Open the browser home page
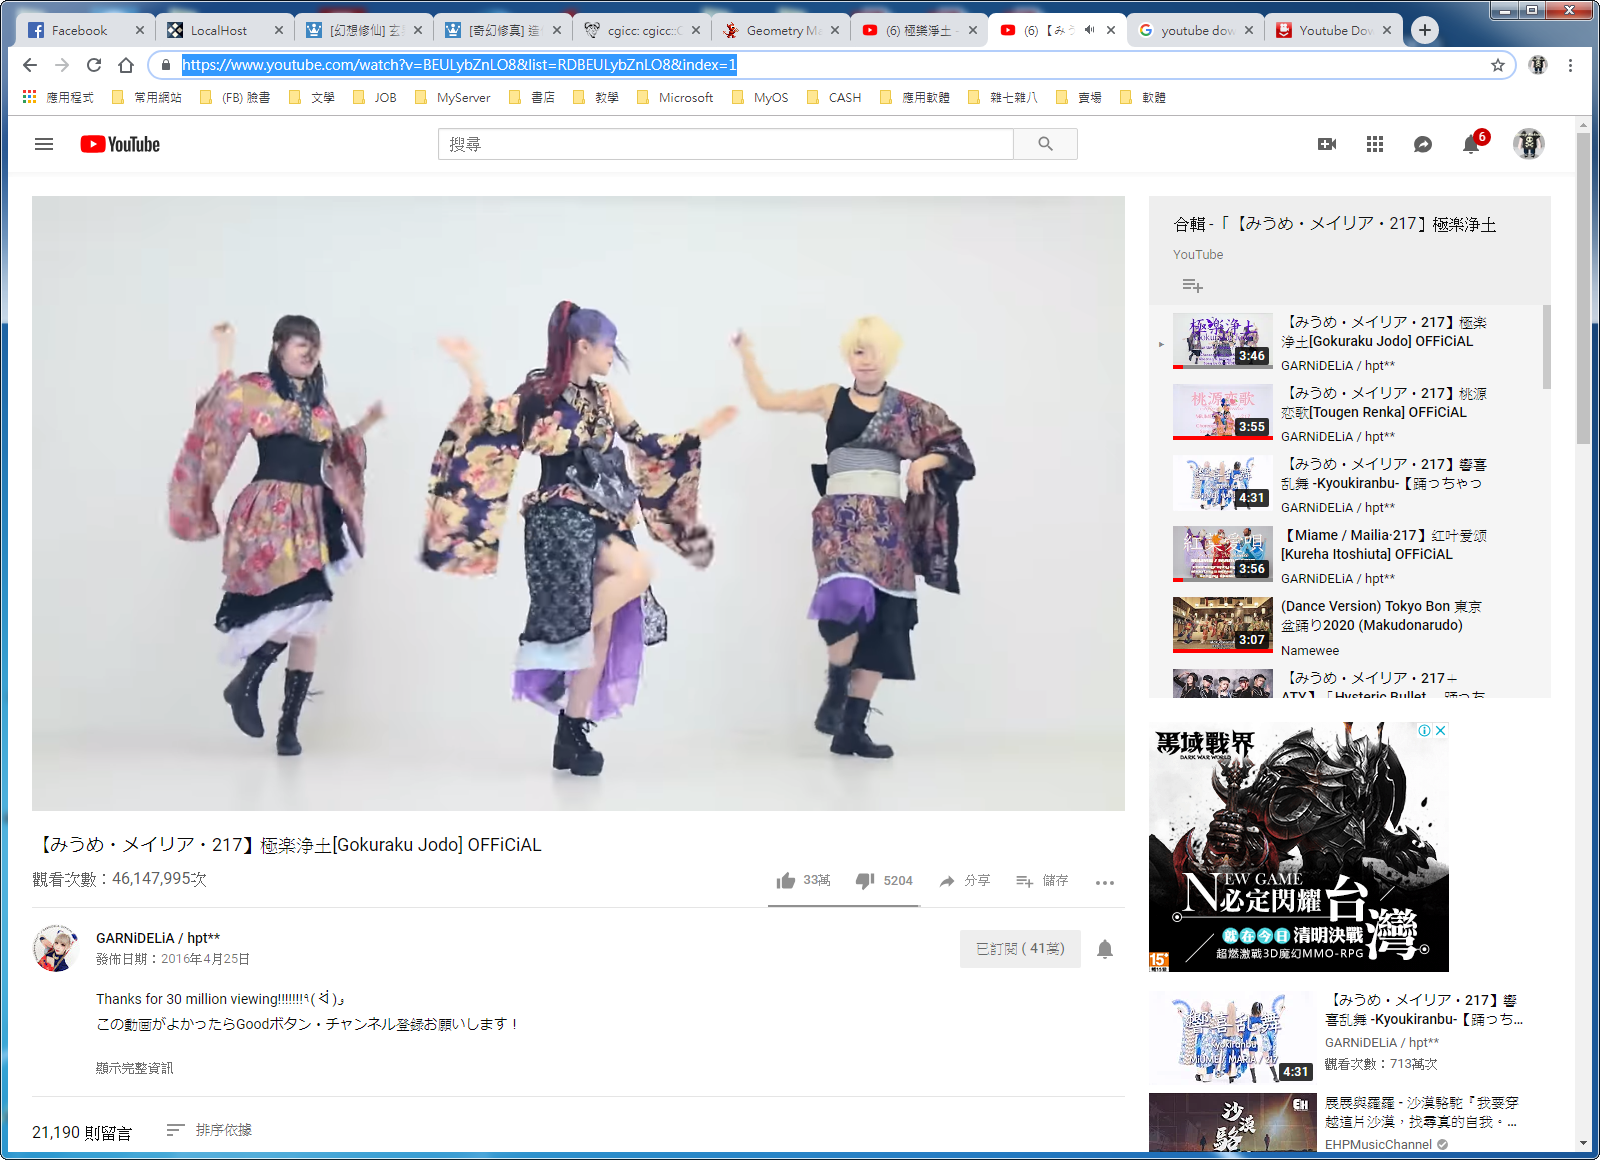The image size is (1600, 1160). click(126, 65)
